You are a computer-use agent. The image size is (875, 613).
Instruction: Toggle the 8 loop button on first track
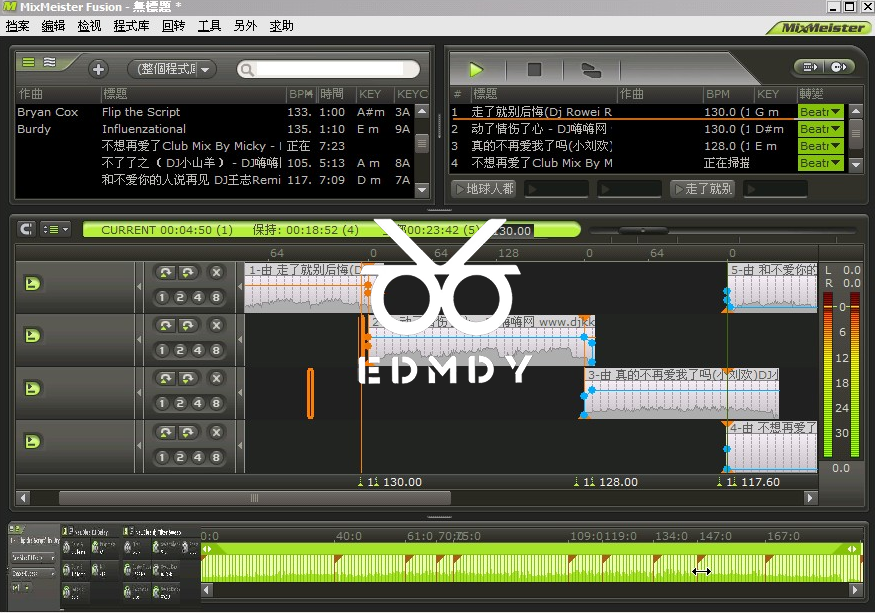tap(216, 298)
